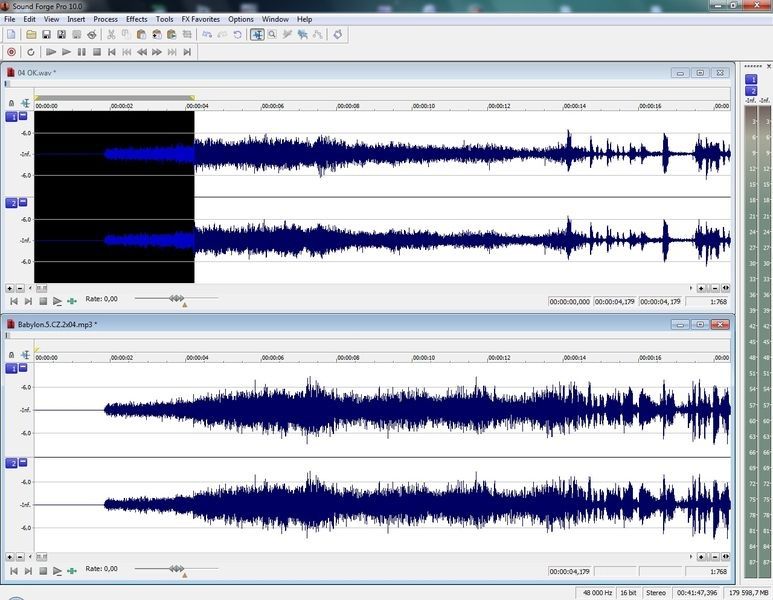Screen dimensions: 773x600
Task: Click the 48 000 Hz status bar field
Action: point(596,593)
